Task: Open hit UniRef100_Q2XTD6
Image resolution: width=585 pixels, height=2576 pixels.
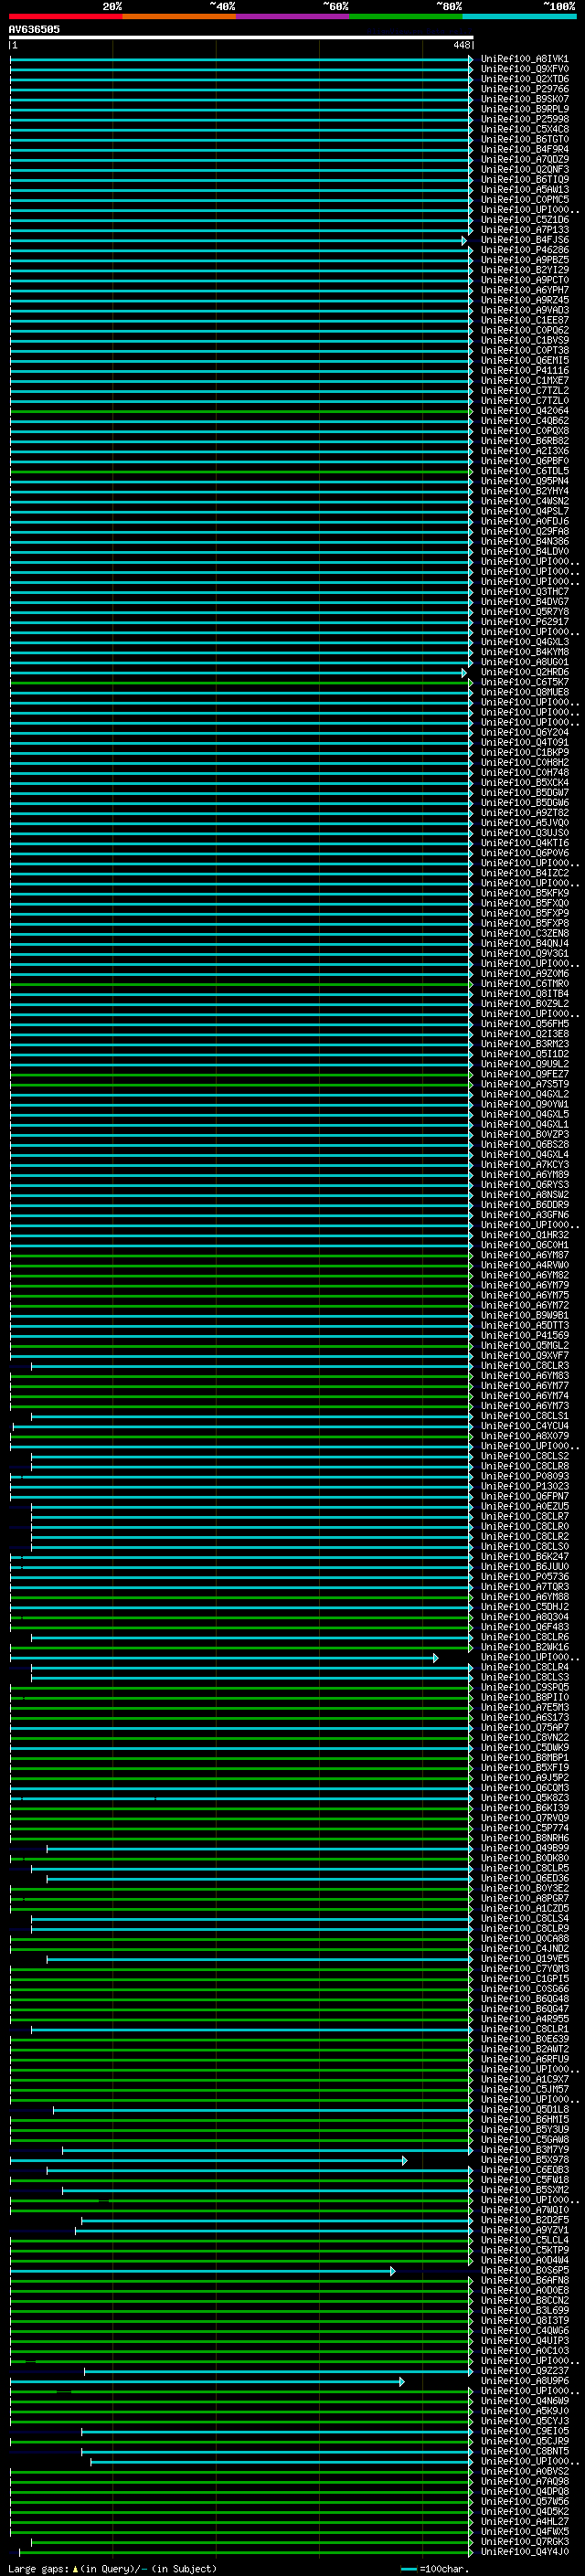Action: tap(525, 79)
